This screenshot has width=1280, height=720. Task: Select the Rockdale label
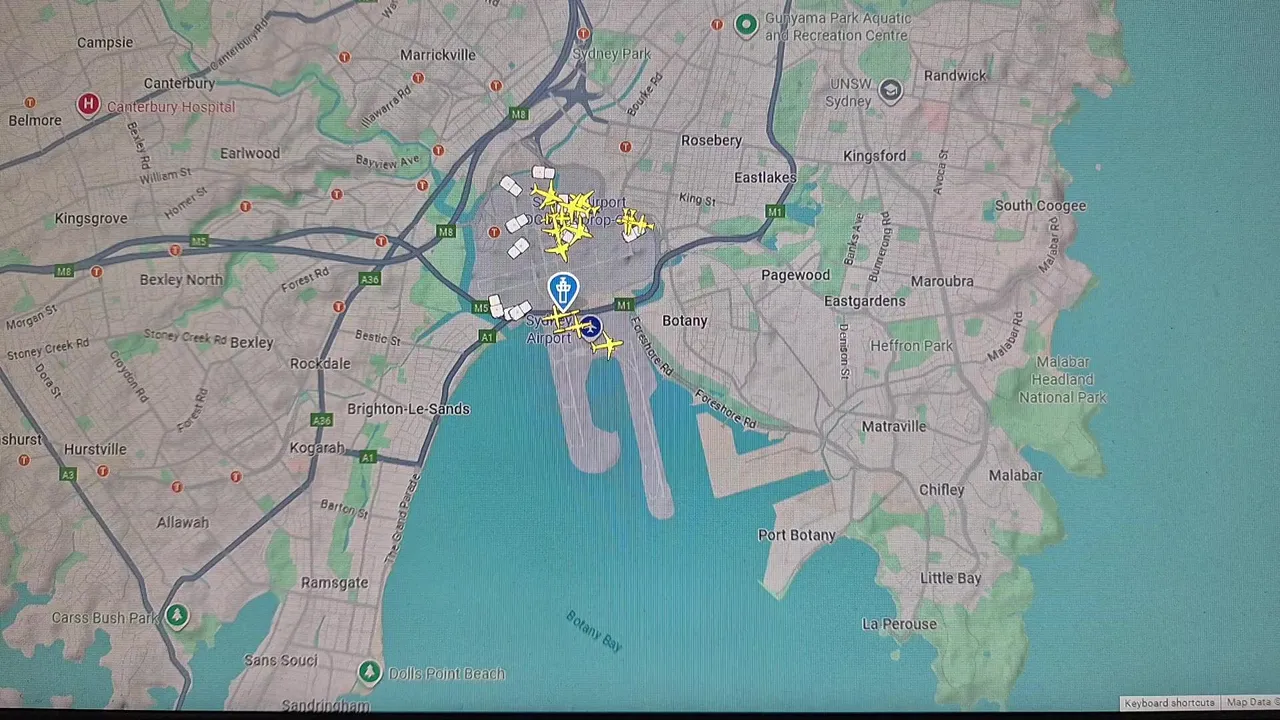point(320,363)
